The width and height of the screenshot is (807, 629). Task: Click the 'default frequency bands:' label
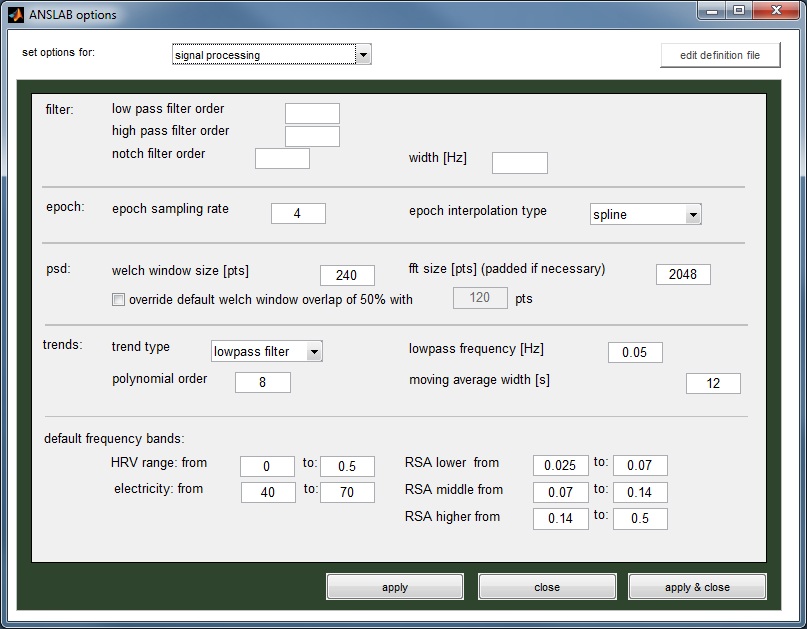pos(114,439)
